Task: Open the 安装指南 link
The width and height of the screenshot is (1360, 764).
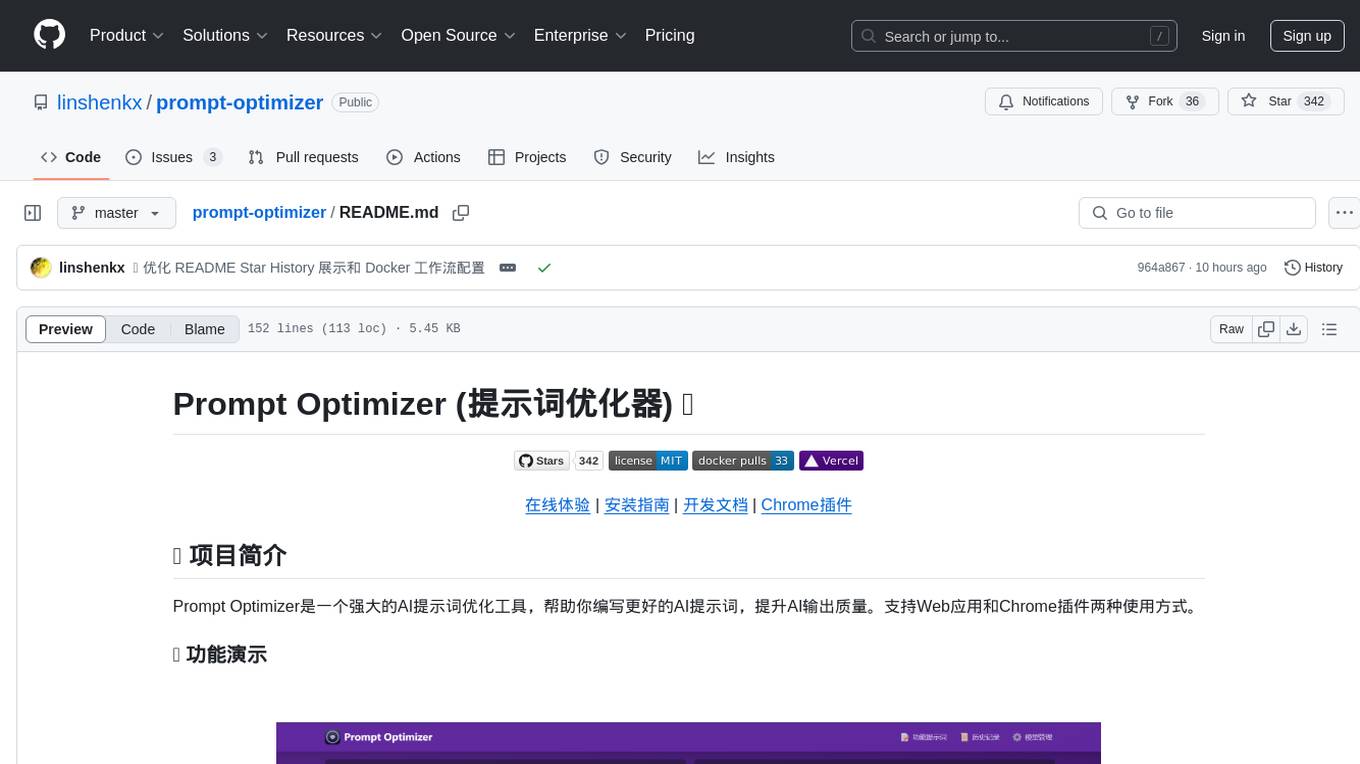Action: pos(637,505)
